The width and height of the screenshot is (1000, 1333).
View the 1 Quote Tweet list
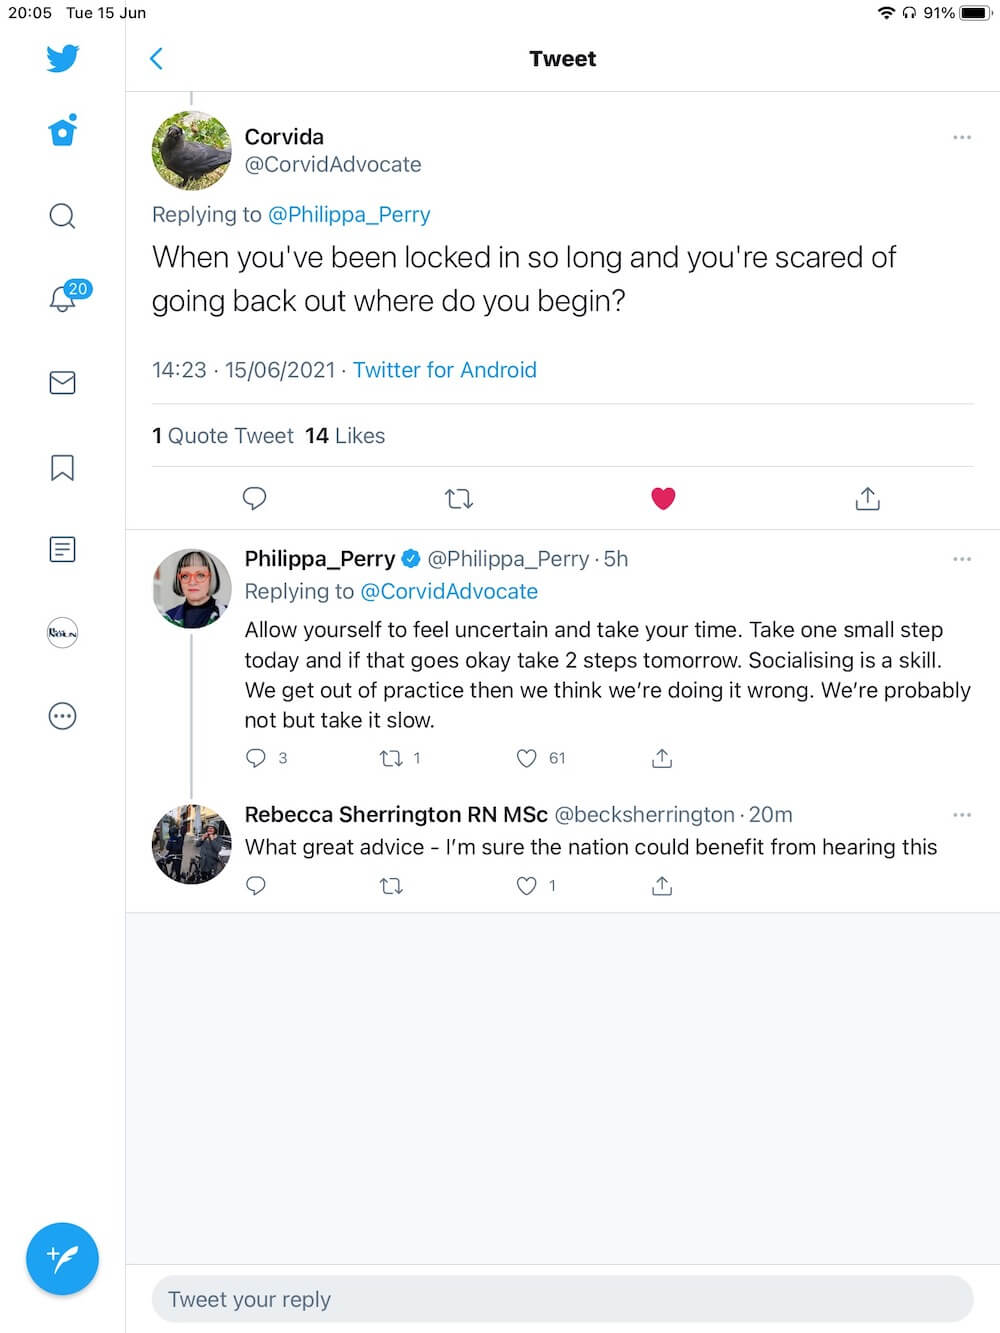[x=223, y=436]
